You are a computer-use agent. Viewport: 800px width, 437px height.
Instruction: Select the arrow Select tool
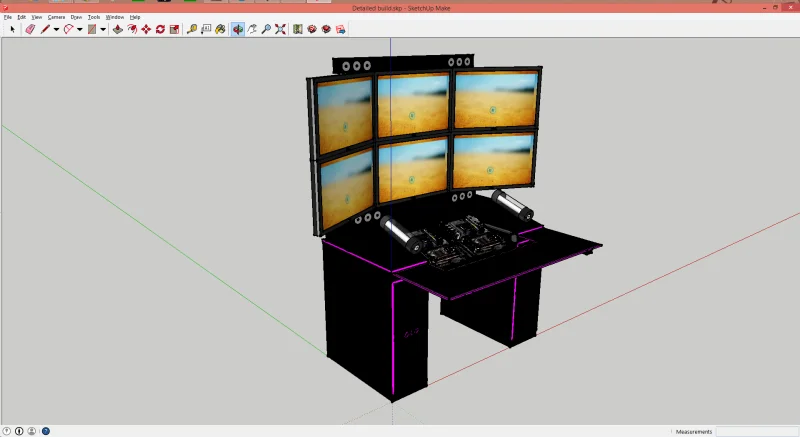13,30
